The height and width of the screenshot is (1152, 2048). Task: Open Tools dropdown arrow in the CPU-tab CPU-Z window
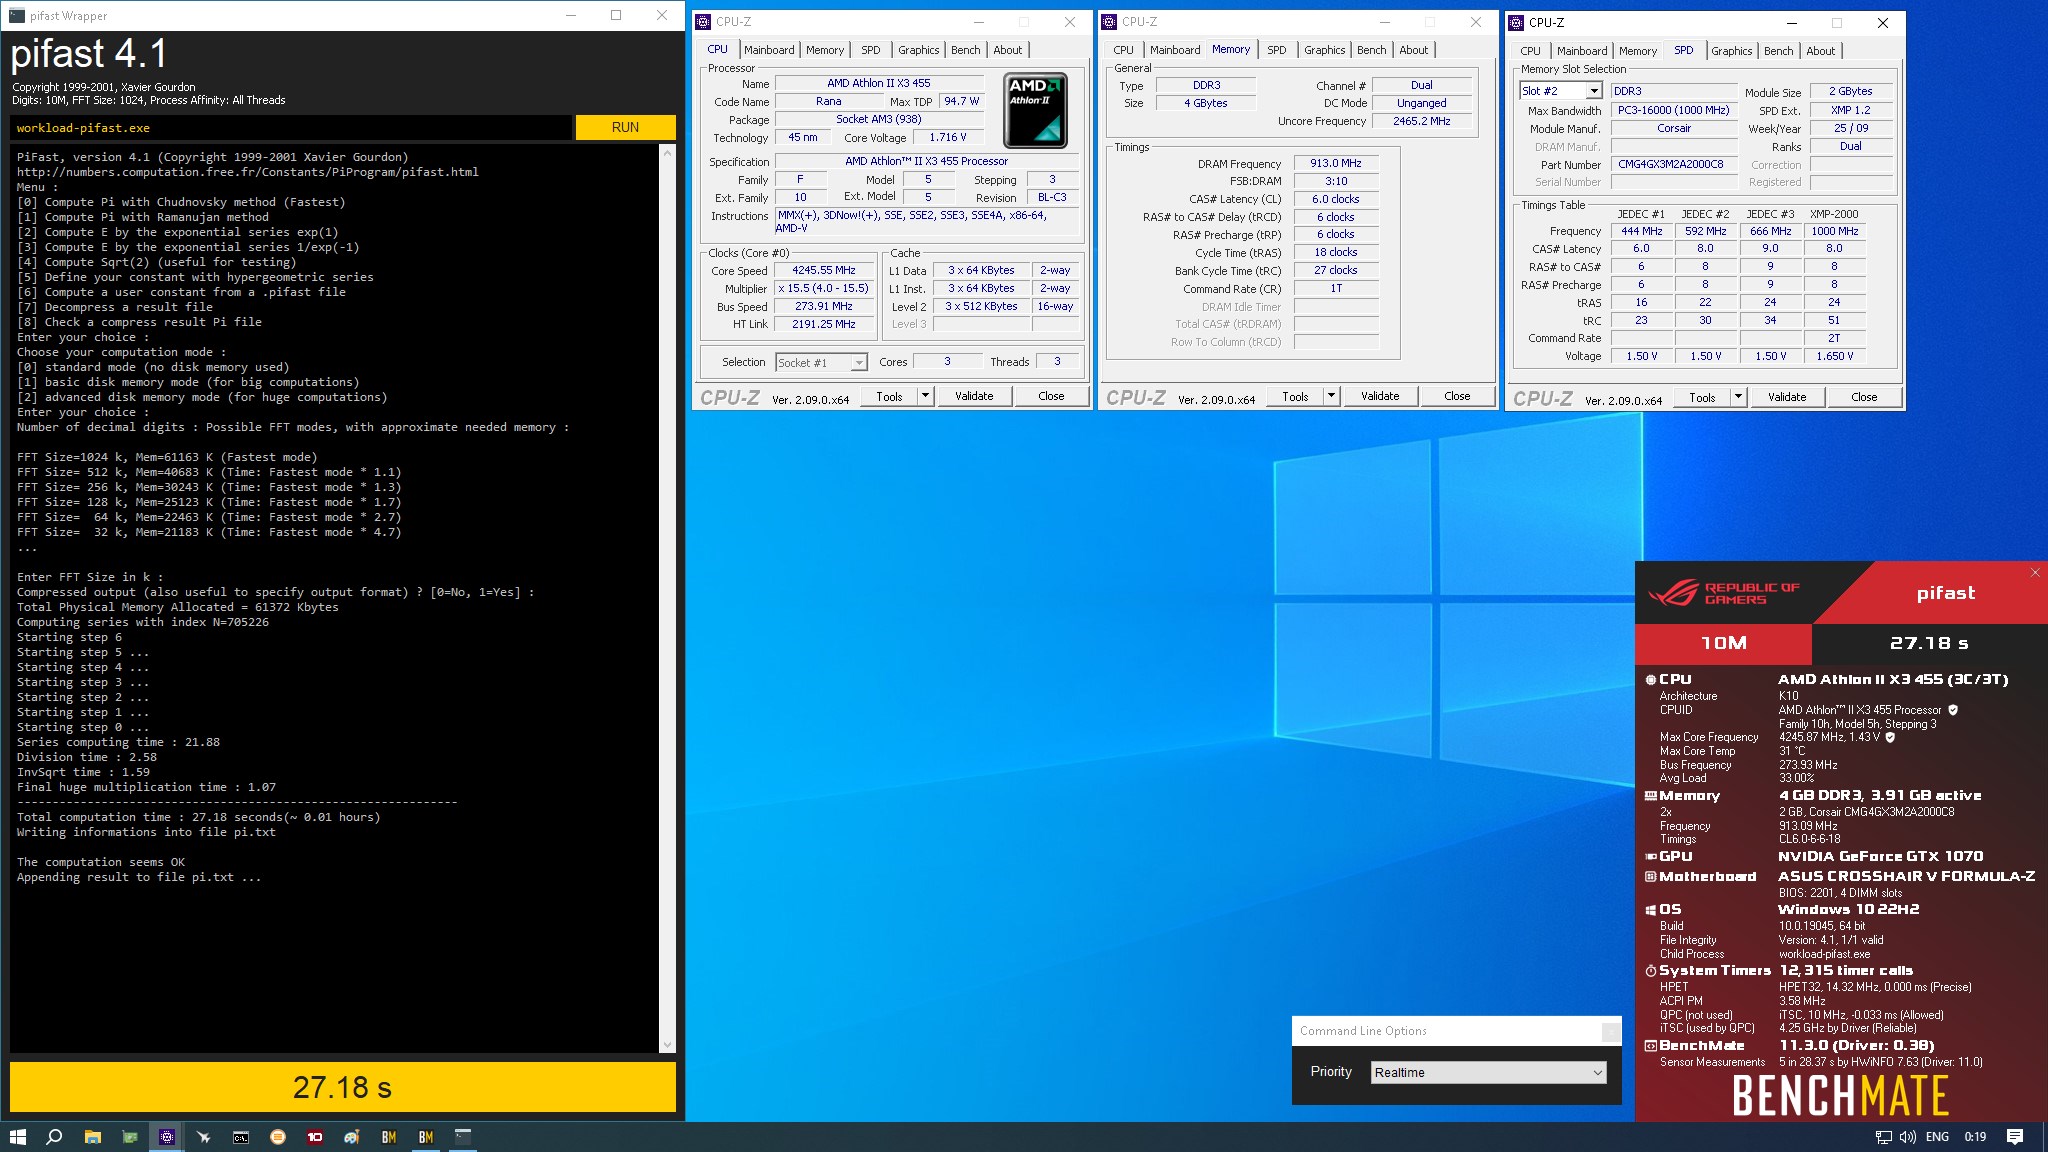pyautogui.click(x=925, y=396)
